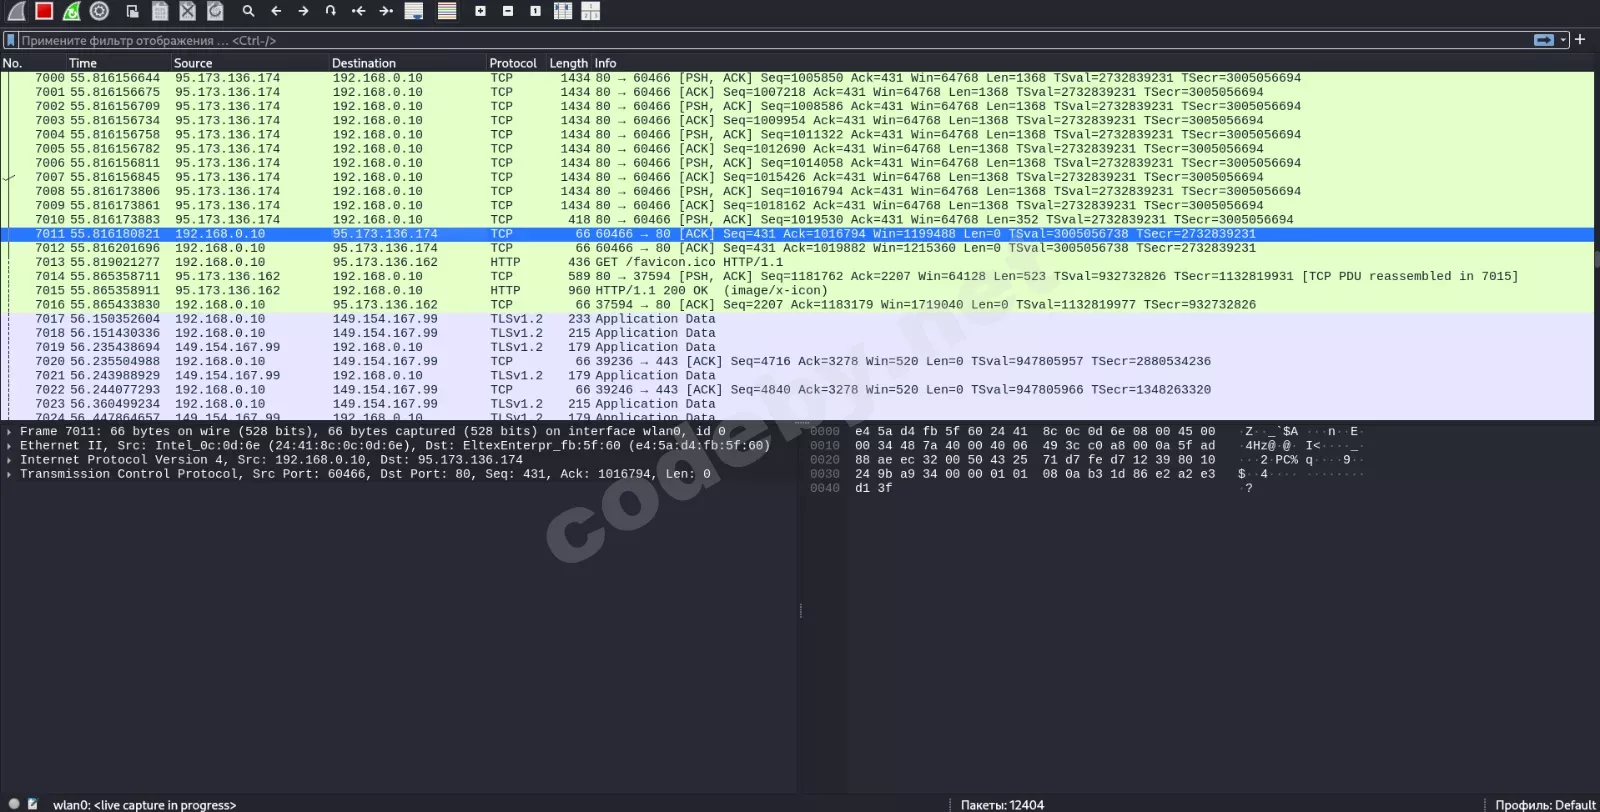1600x812 pixels.
Task: Open a capture file icon
Action: 132,11
